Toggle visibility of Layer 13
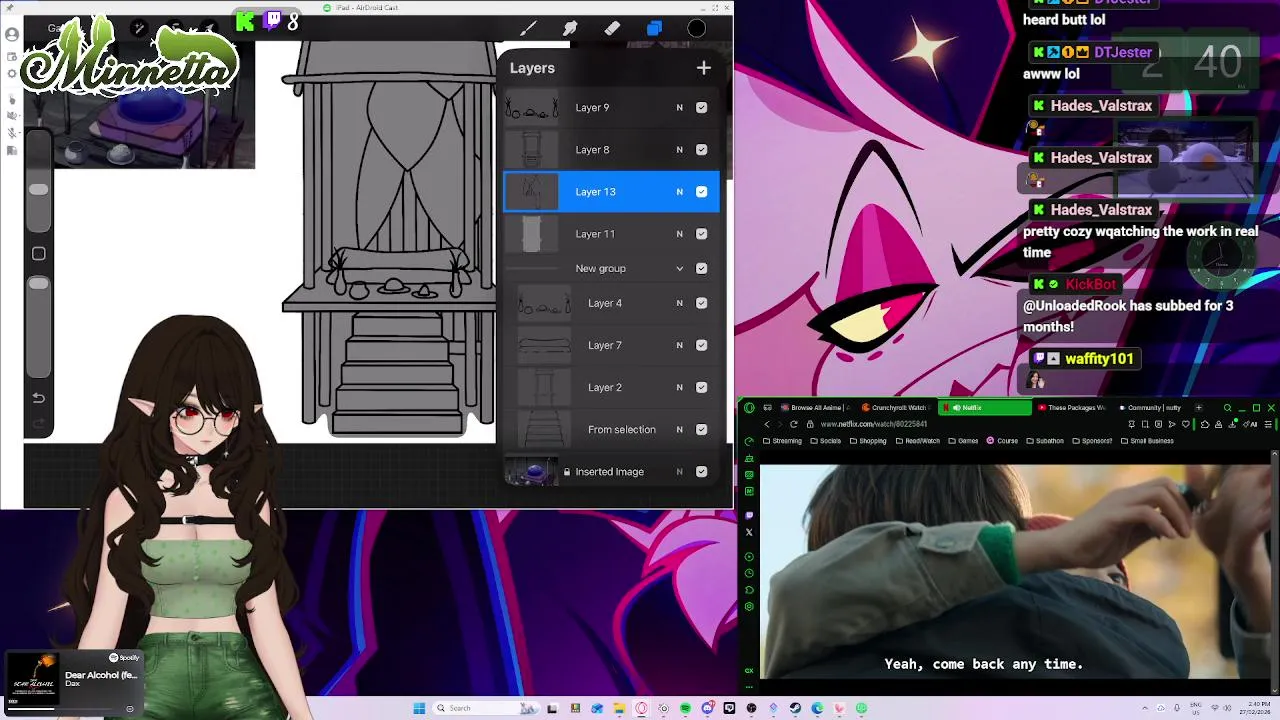1280x720 pixels. (702, 191)
